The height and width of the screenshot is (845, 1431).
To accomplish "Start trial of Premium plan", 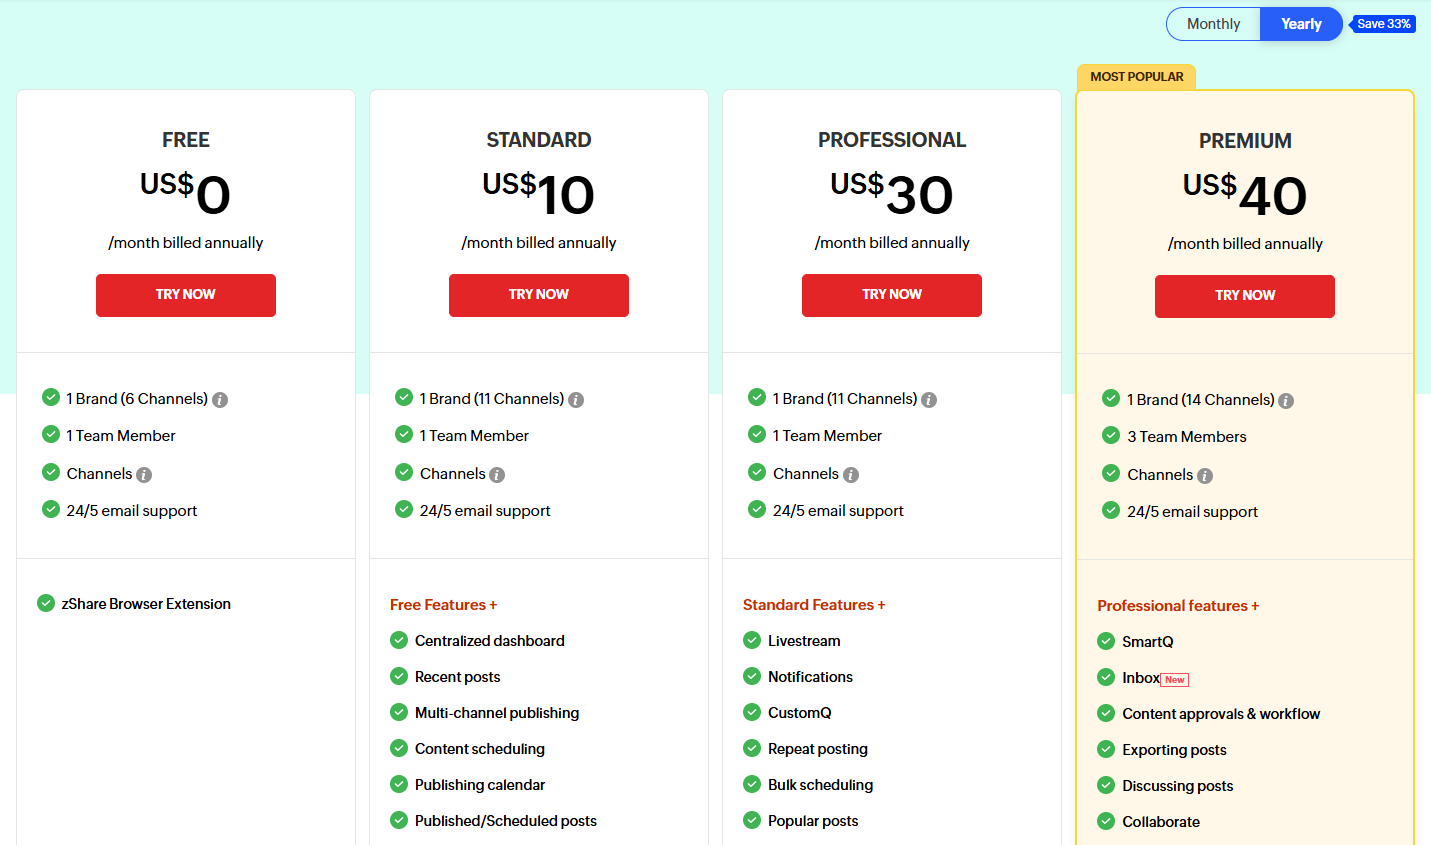I will click(1244, 296).
